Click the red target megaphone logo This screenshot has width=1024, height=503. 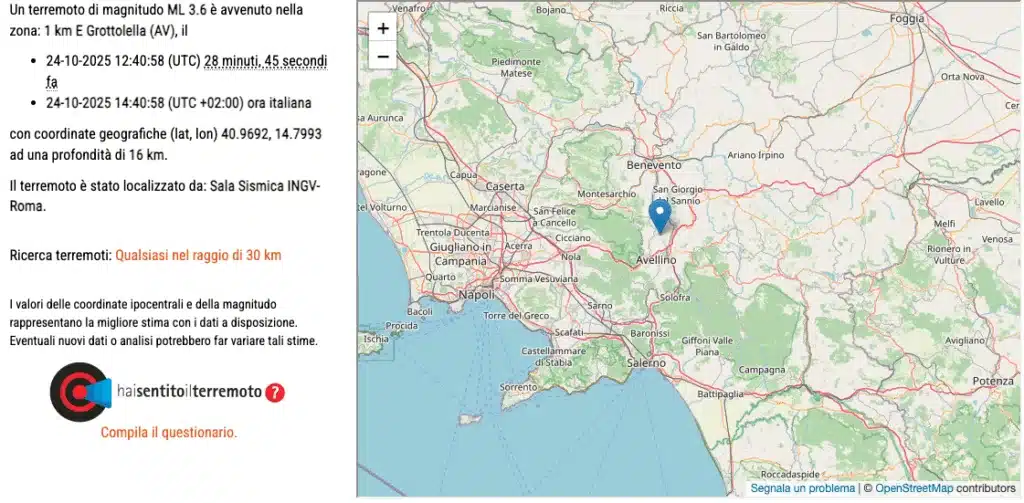(x=81, y=392)
